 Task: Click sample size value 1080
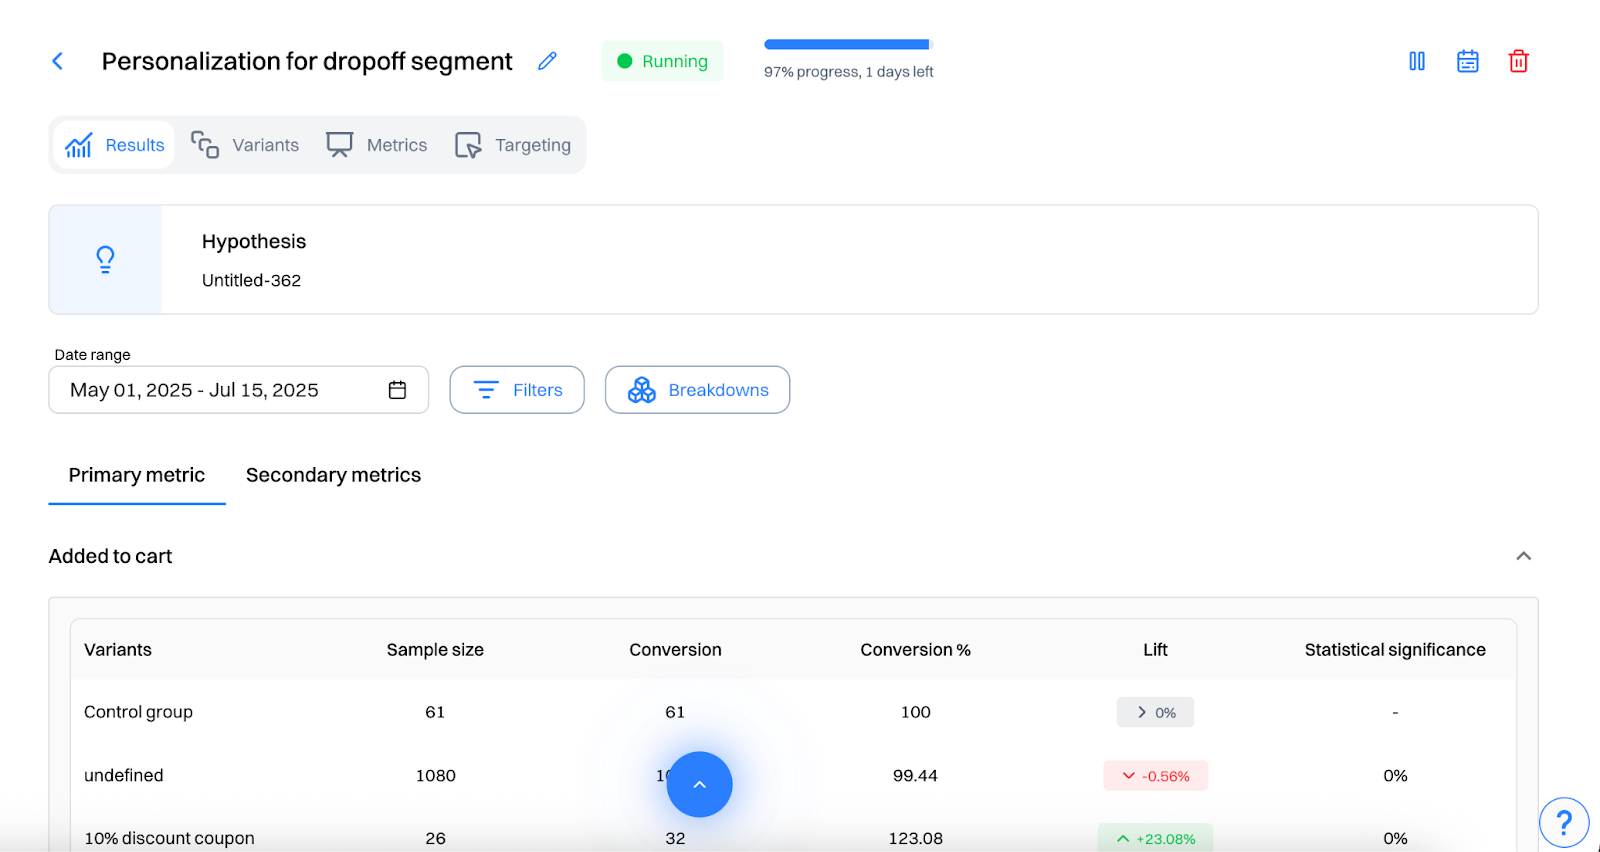(x=435, y=776)
